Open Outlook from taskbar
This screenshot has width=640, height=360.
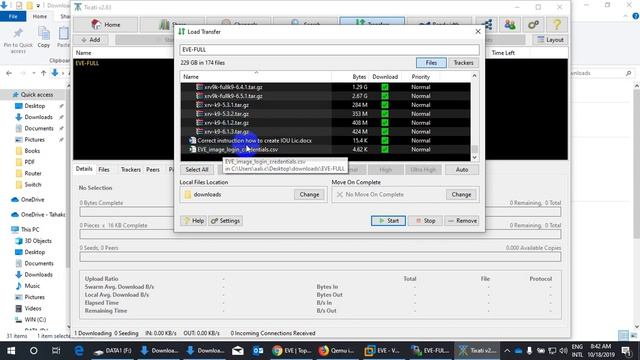[x=258, y=351]
